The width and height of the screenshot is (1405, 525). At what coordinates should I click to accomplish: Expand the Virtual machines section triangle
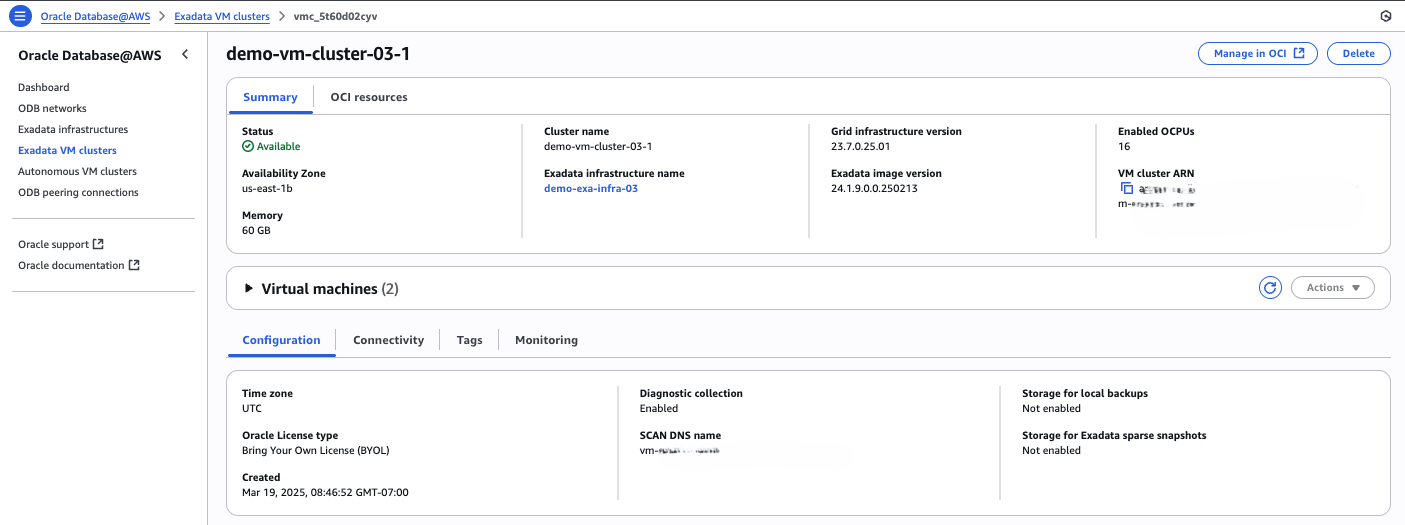pos(249,288)
